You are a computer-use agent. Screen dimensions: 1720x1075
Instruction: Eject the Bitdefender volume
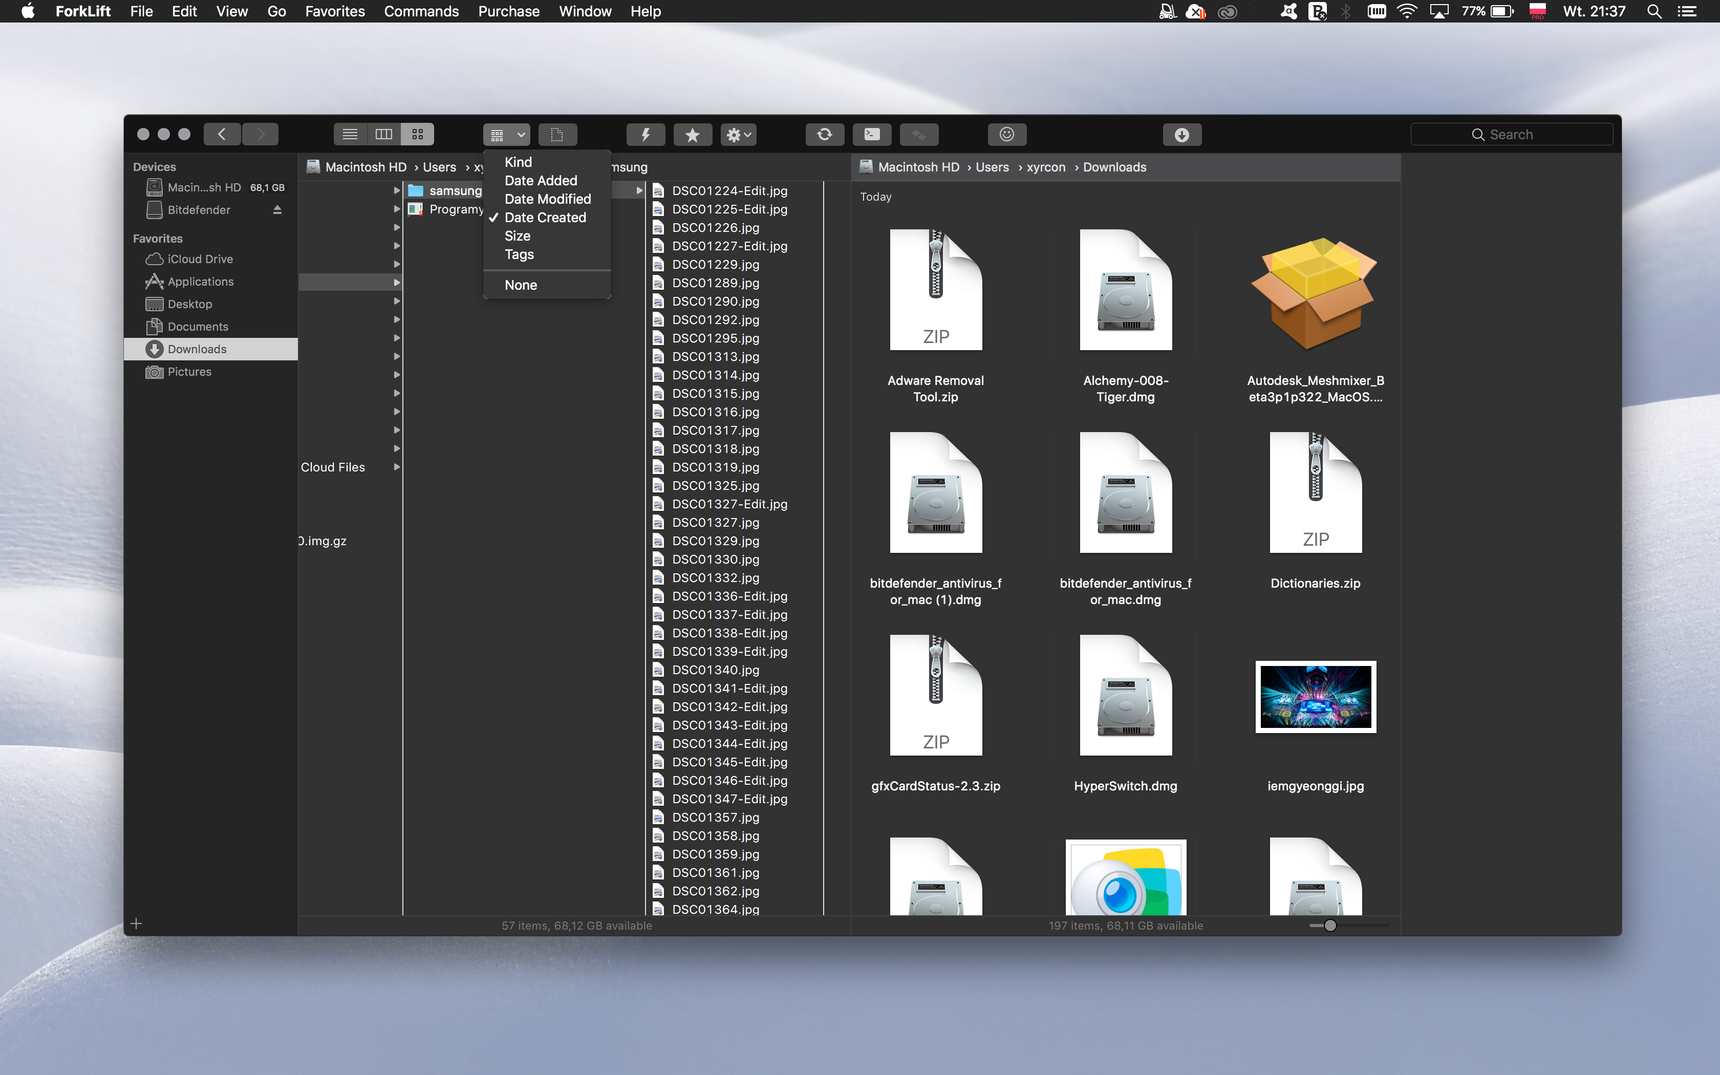click(x=277, y=210)
